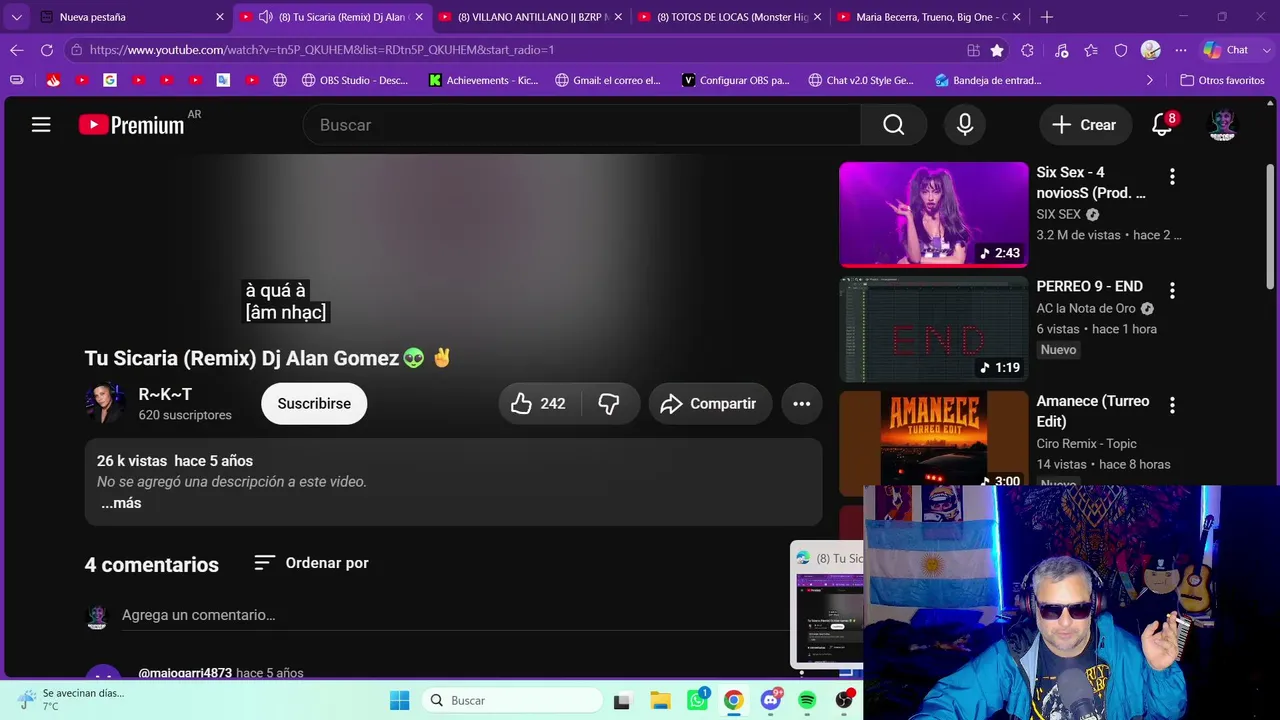Expand the tab search dropdown
This screenshot has height=720, width=1280.
click(16, 17)
